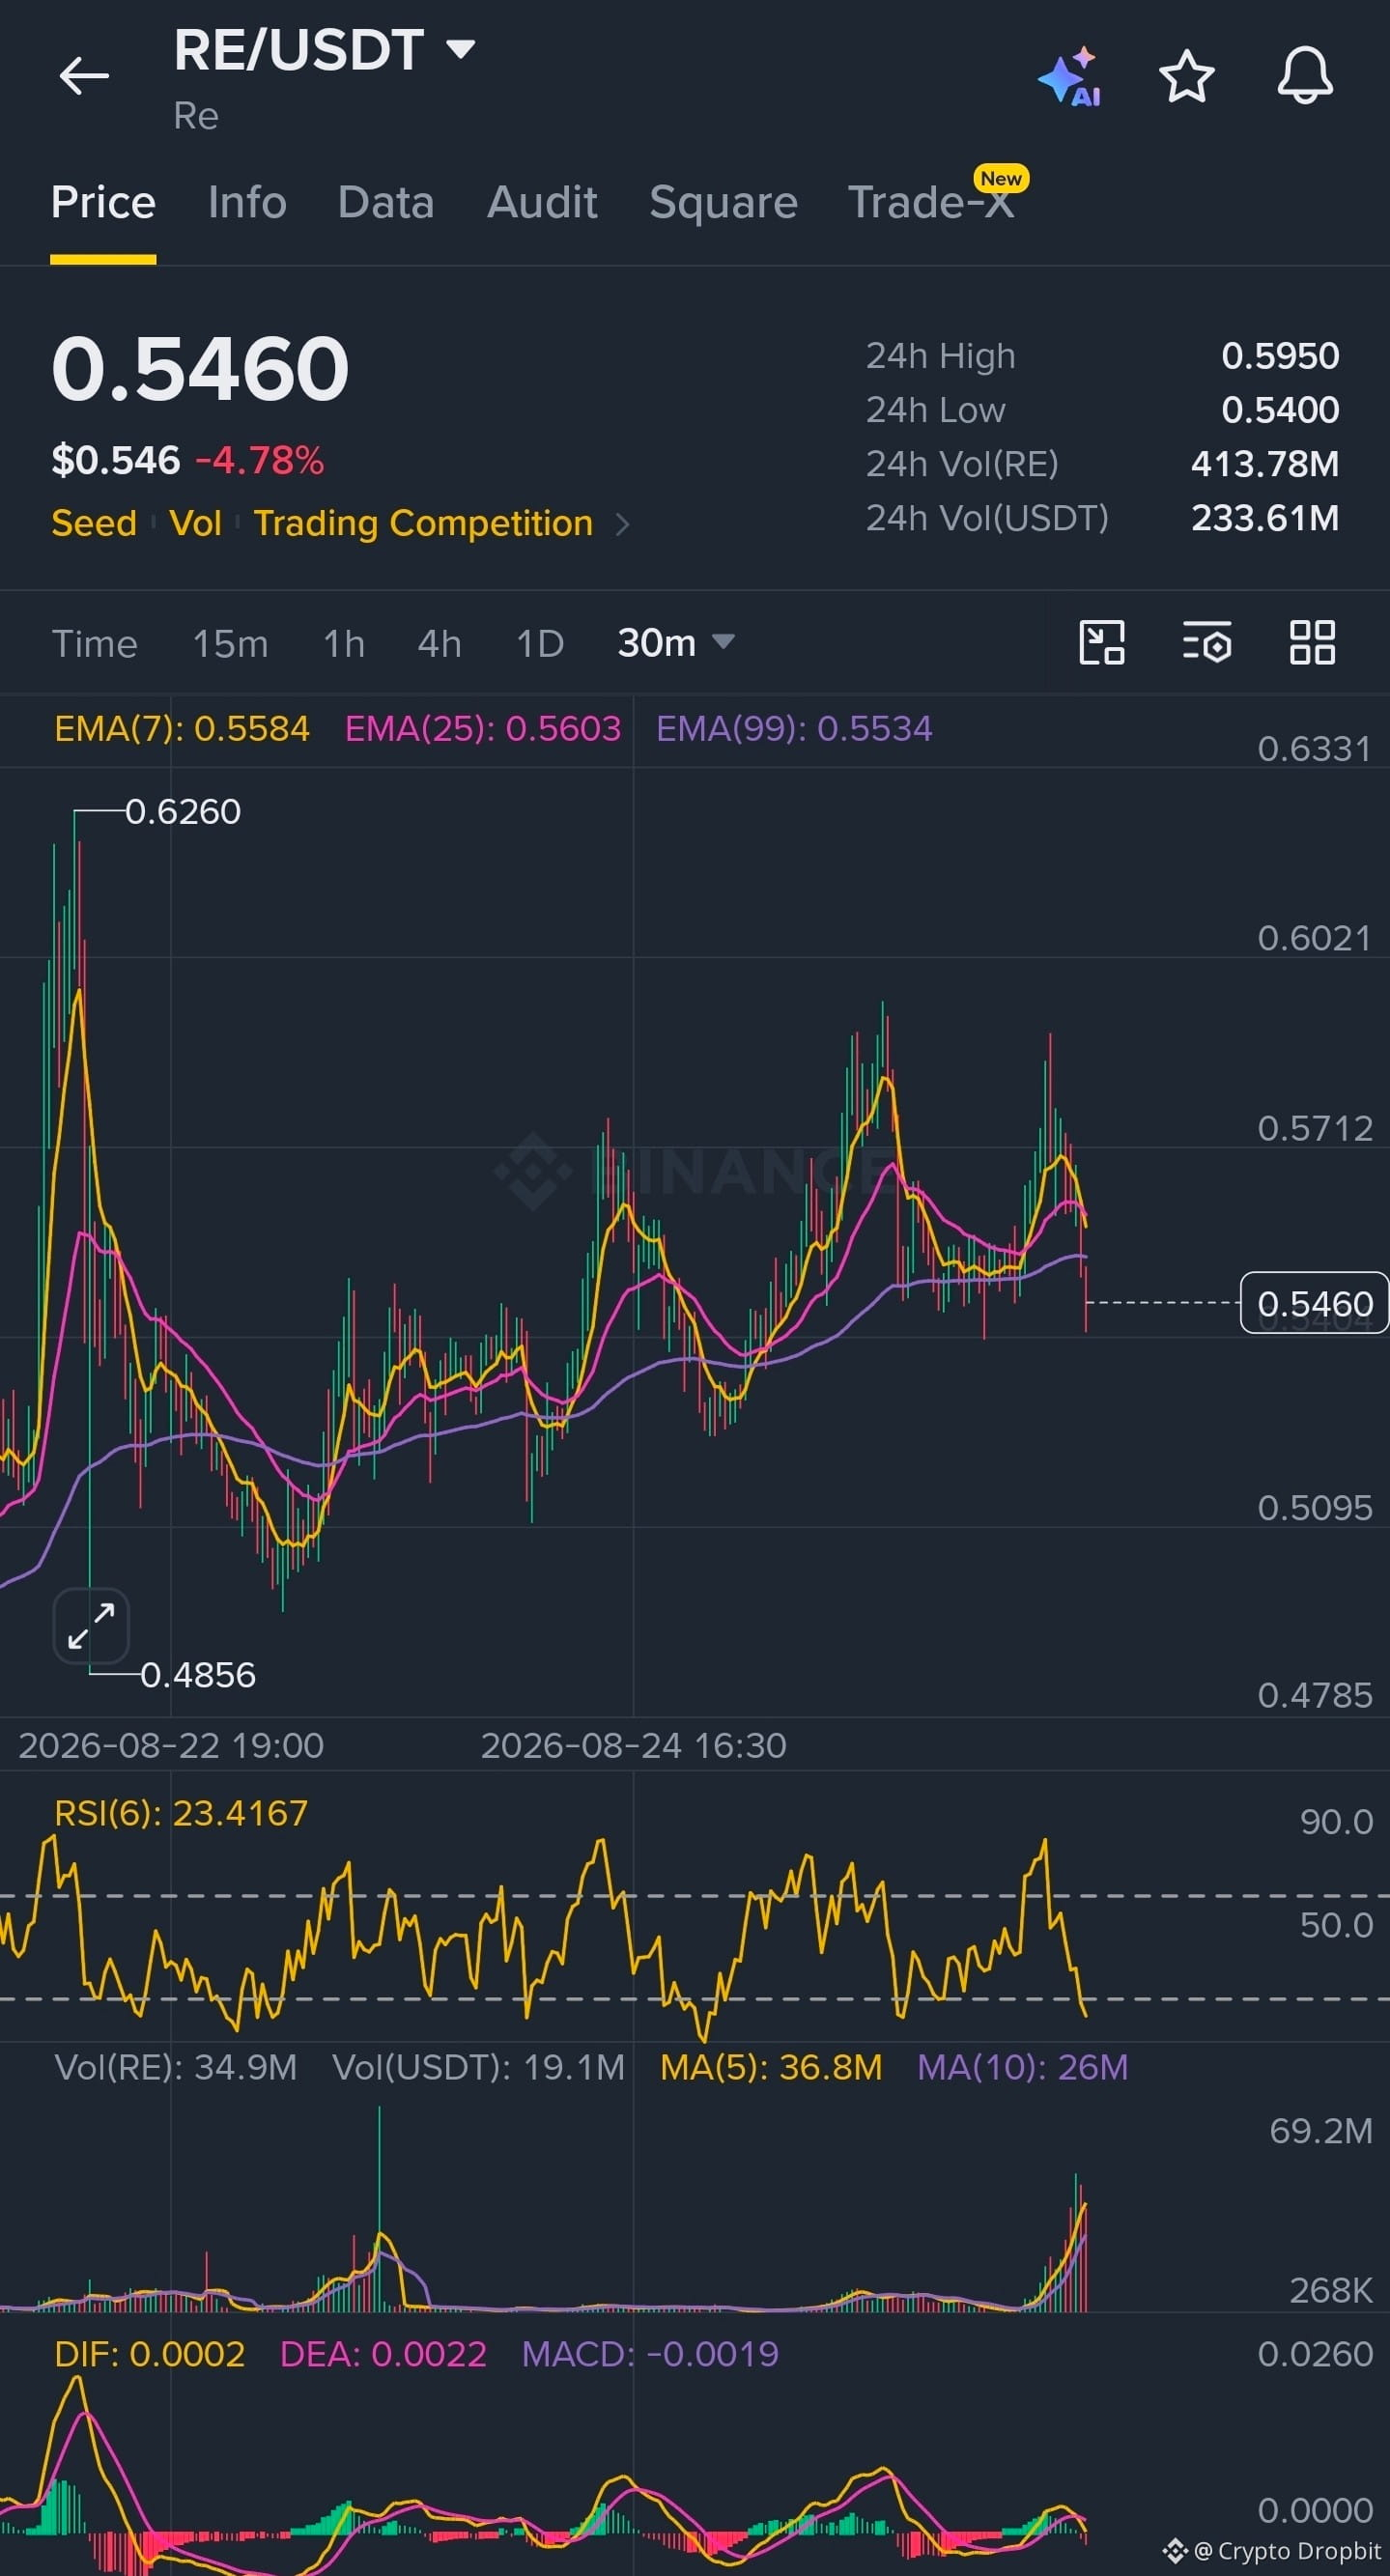
Task: Tap the 2026-08-22 19:00 date label
Action: (171, 1746)
